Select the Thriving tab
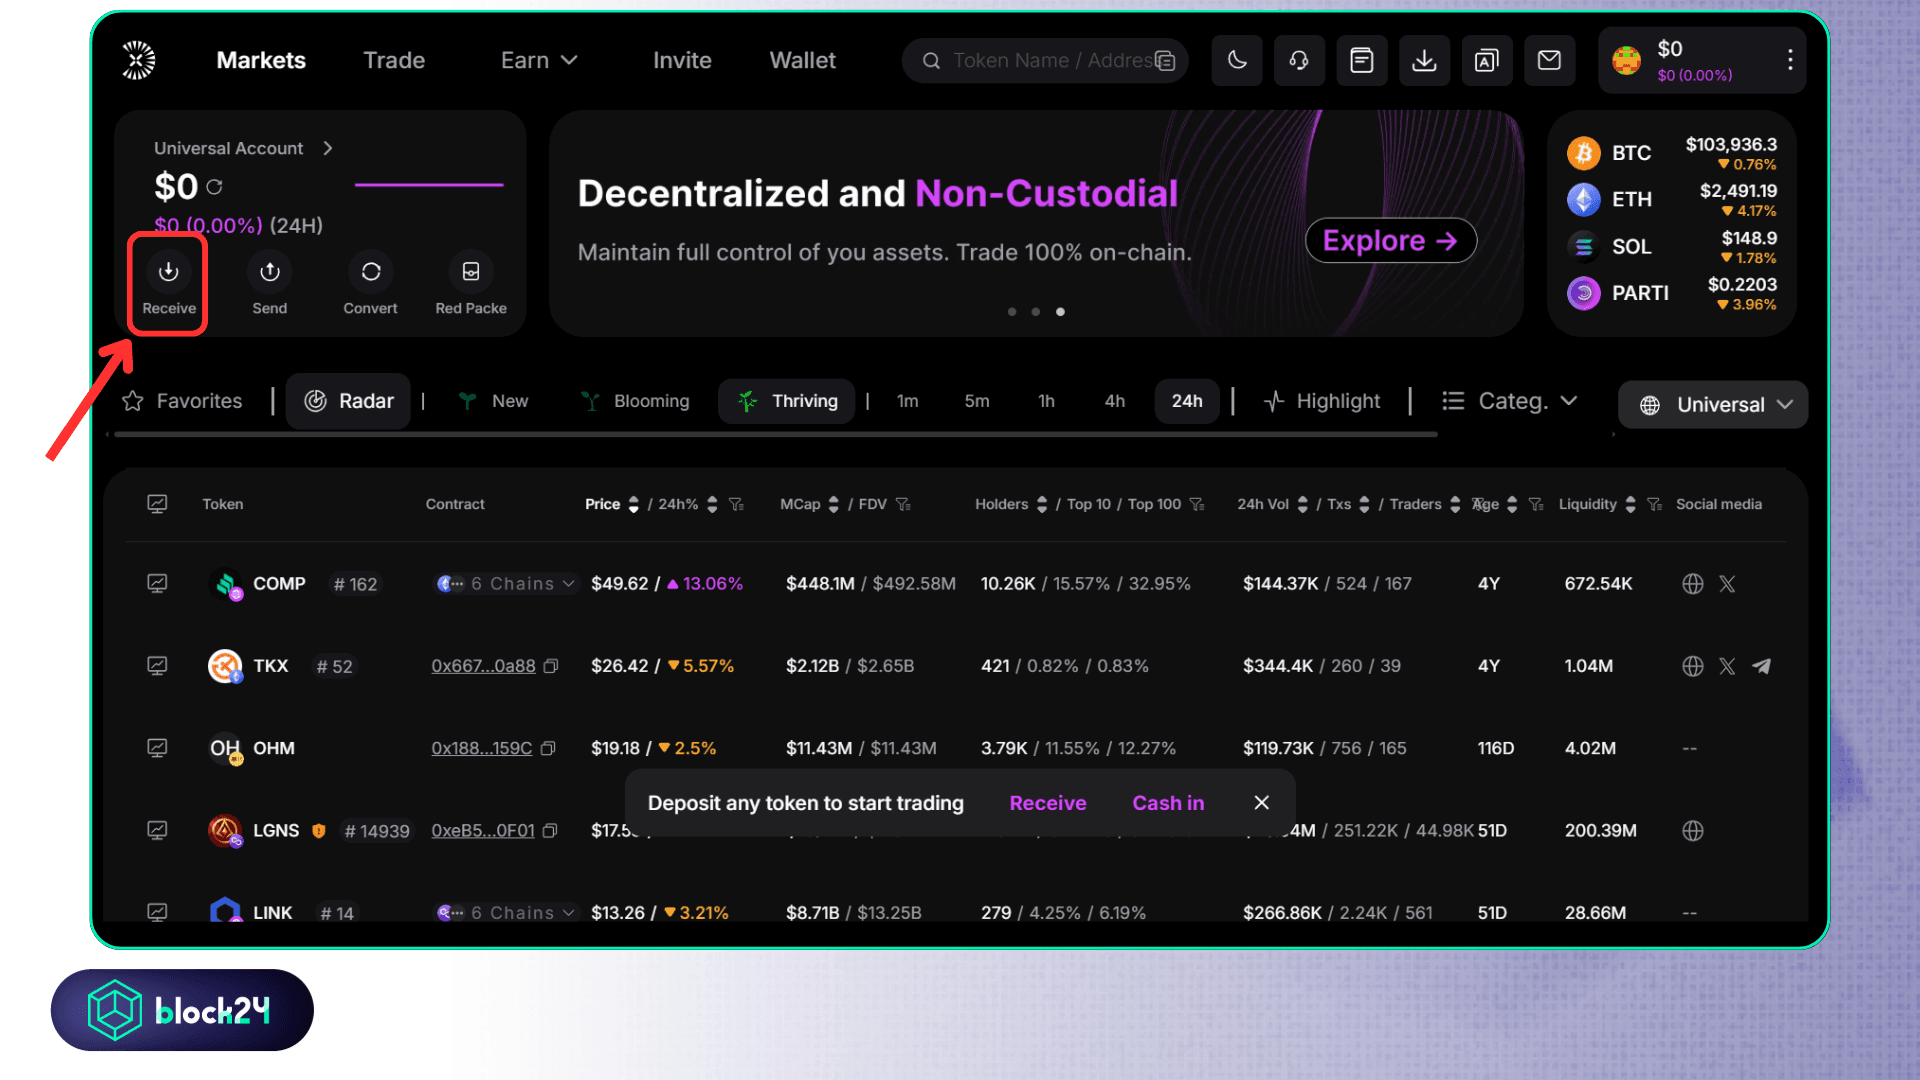Viewport: 1920px width, 1080px height. click(x=787, y=401)
